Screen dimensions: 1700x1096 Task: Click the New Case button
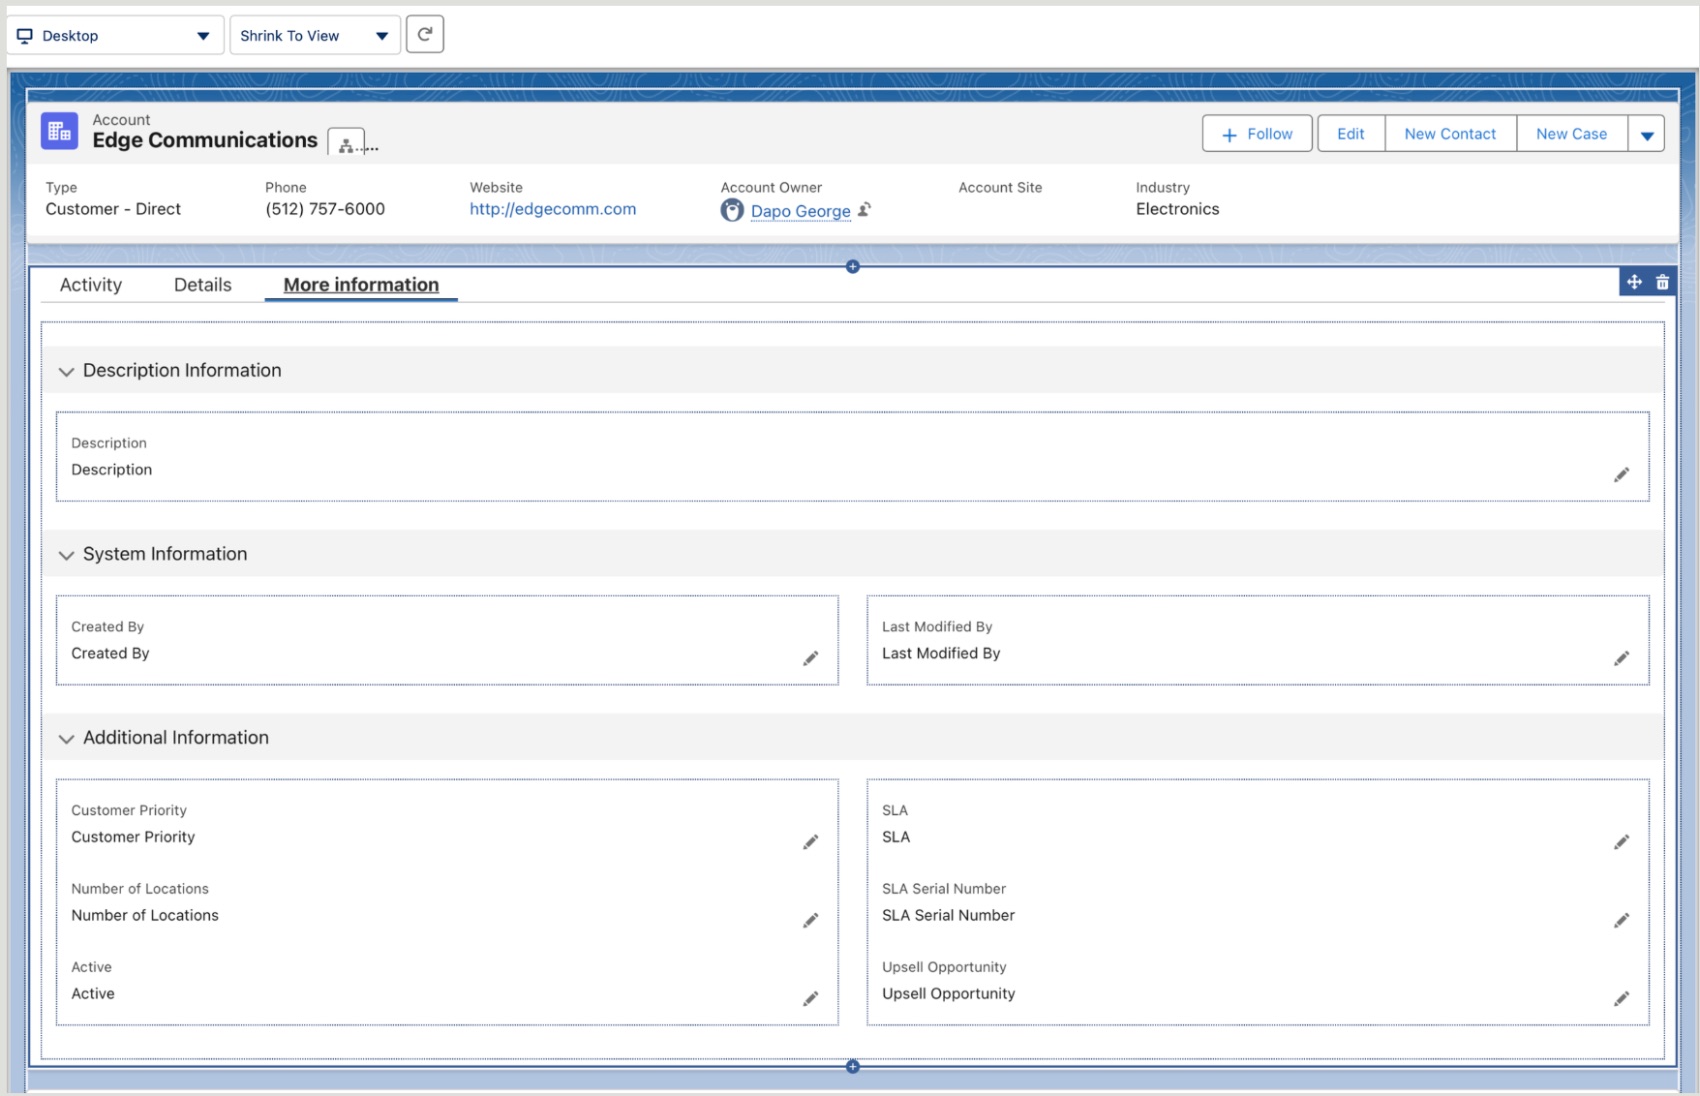[1572, 134]
